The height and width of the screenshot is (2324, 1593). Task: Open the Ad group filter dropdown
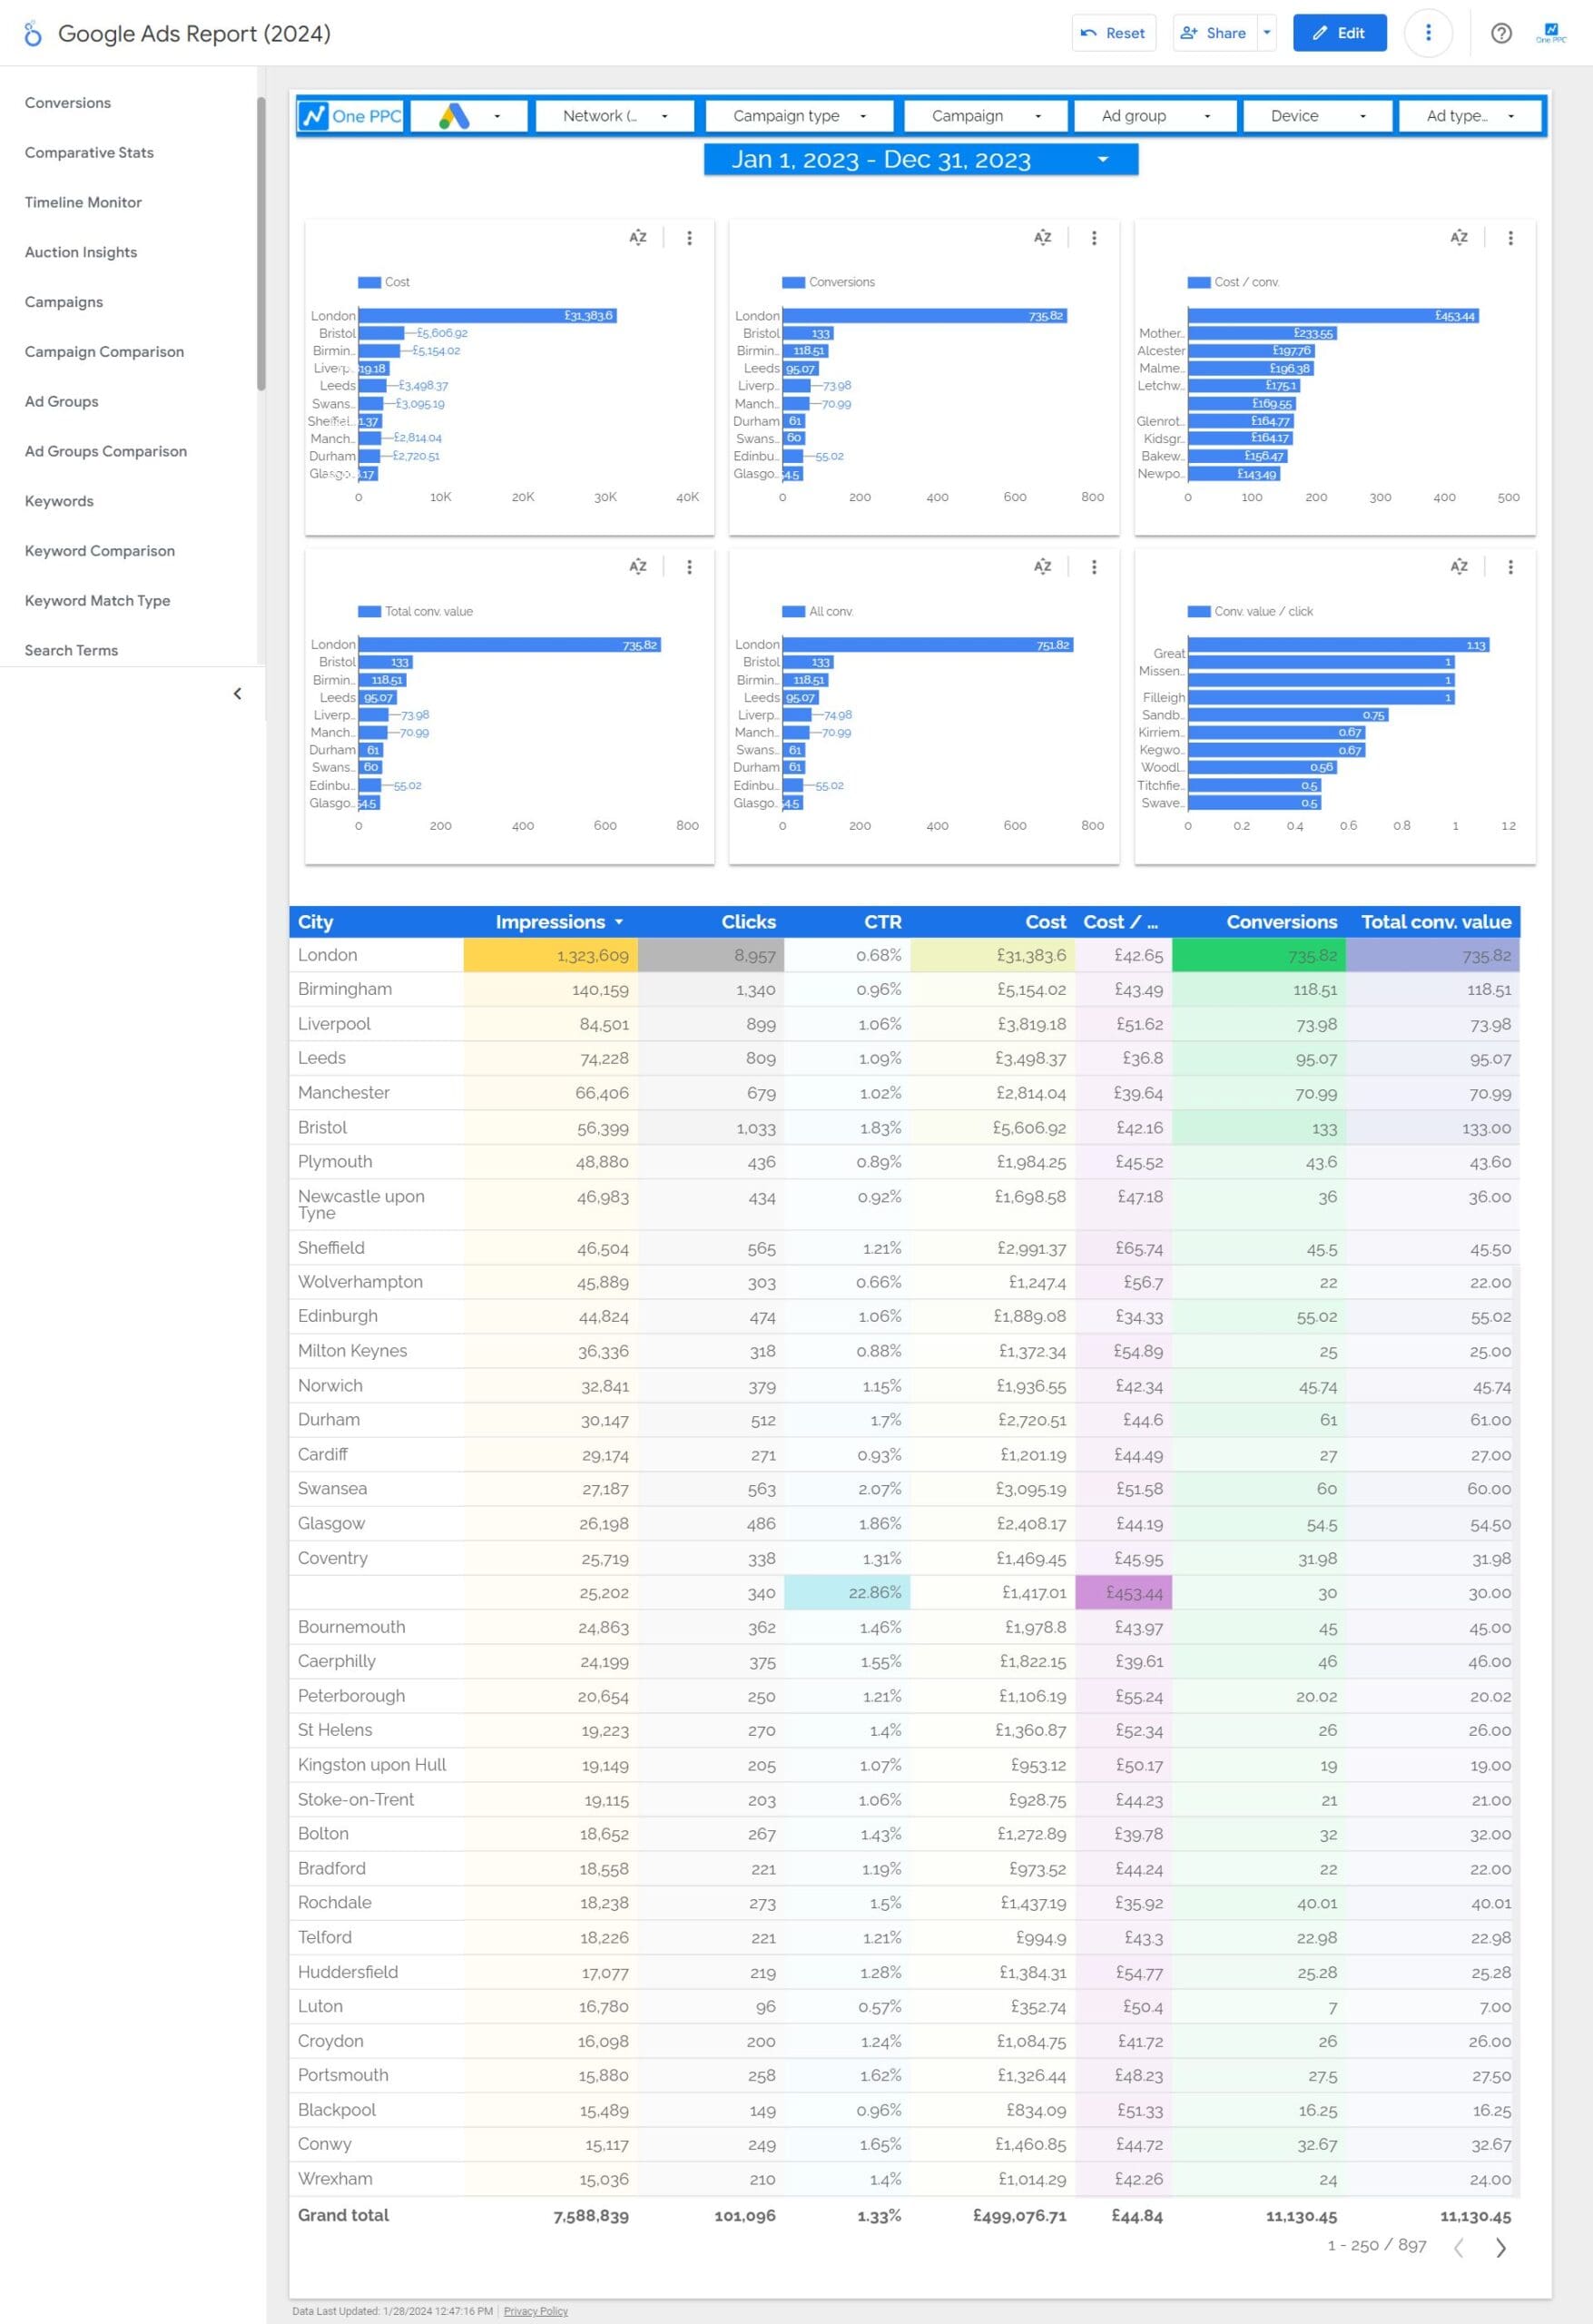(x=1155, y=116)
